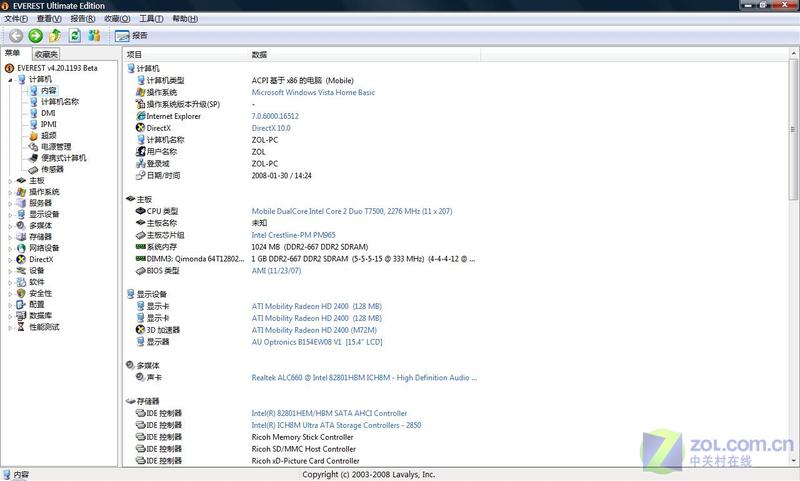Click the vertical scrollbar thumb
Image resolution: width=800 pixels, height=481 pixels.
coord(793,129)
